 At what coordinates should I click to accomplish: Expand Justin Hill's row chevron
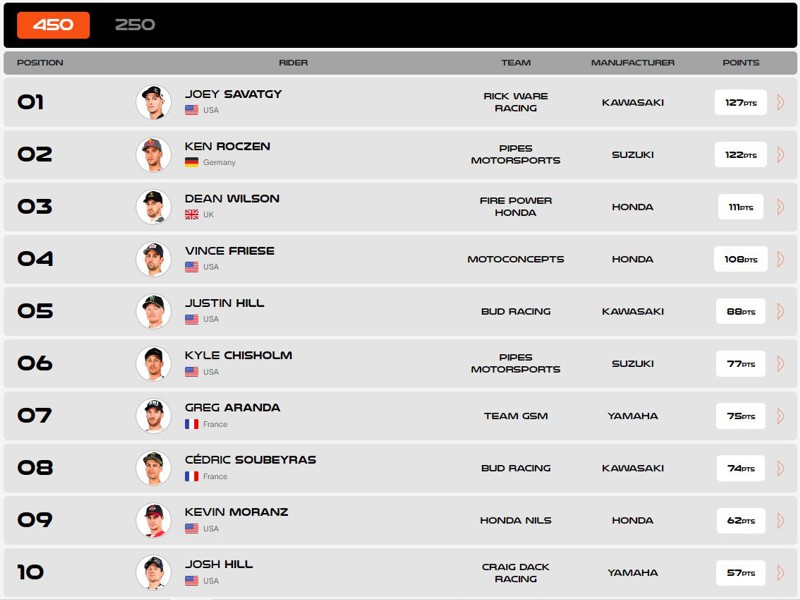[x=780, y=311]
